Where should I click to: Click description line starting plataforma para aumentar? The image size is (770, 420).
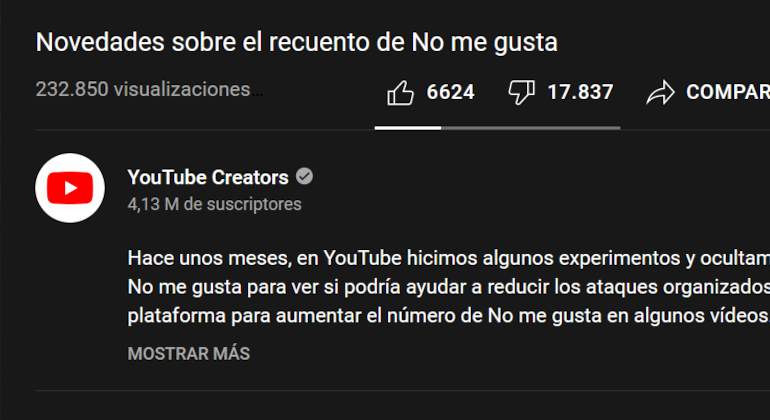(x=448, y=316)
